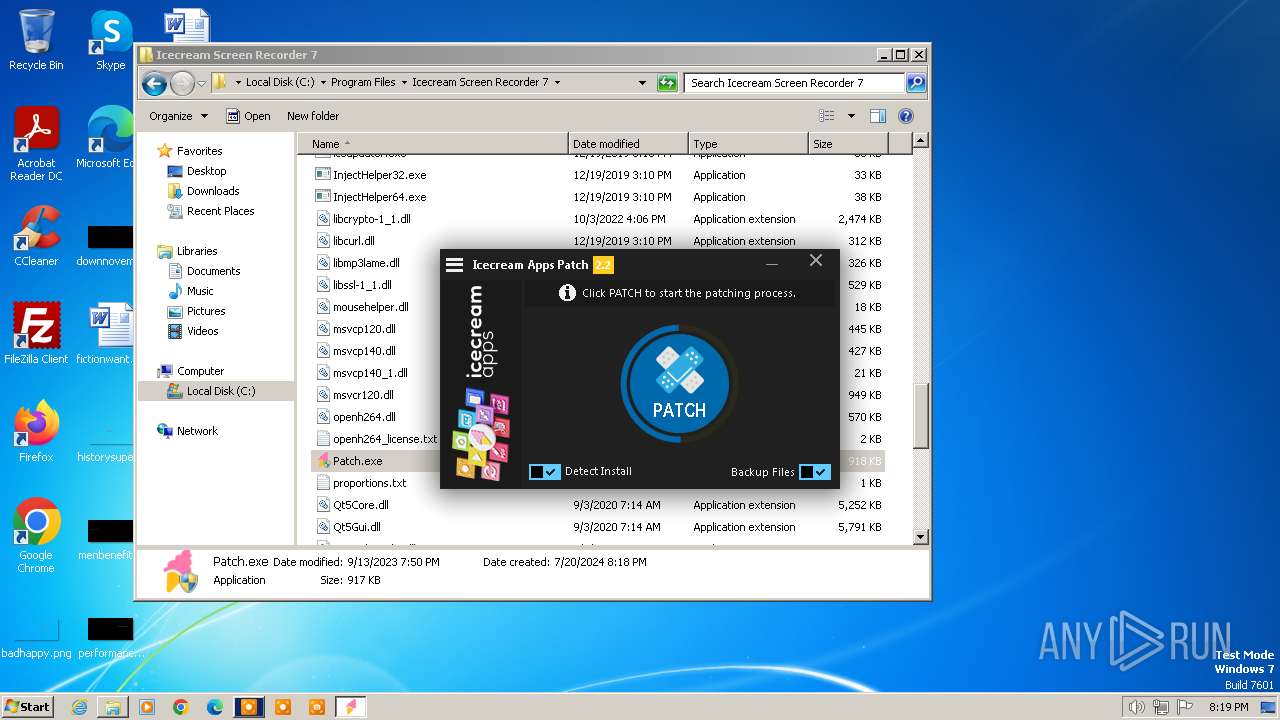
Task: Open Windows Media Player from the taskbar
Action: click(147, 707)
